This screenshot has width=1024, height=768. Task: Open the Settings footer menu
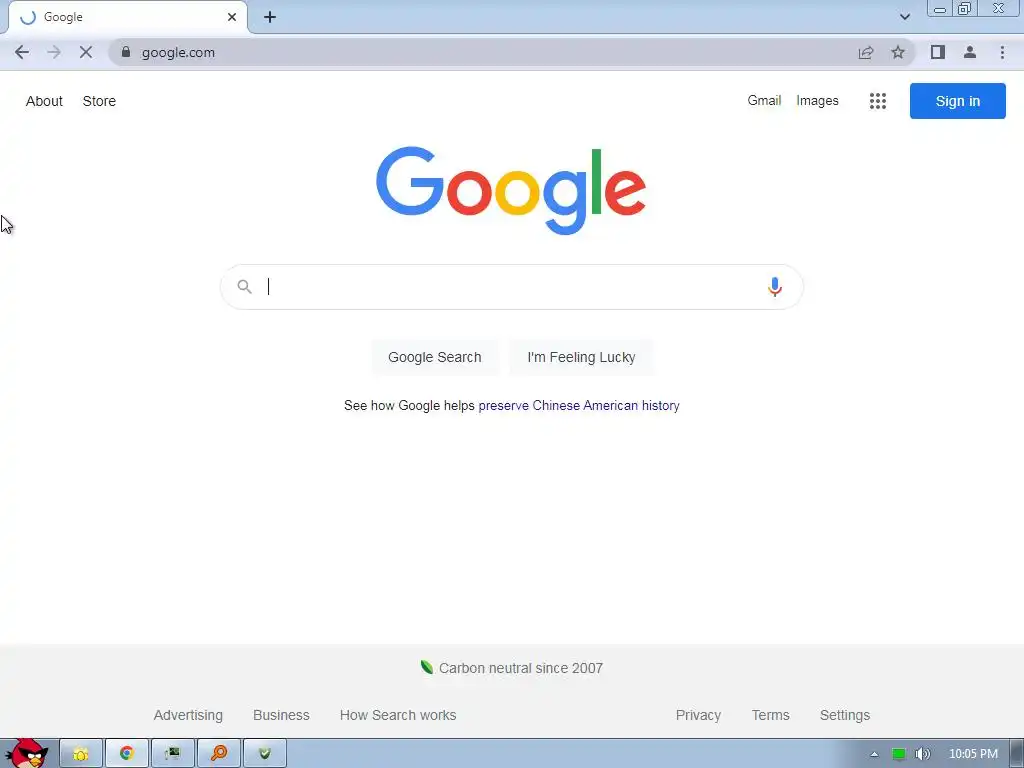click(844, 715)
